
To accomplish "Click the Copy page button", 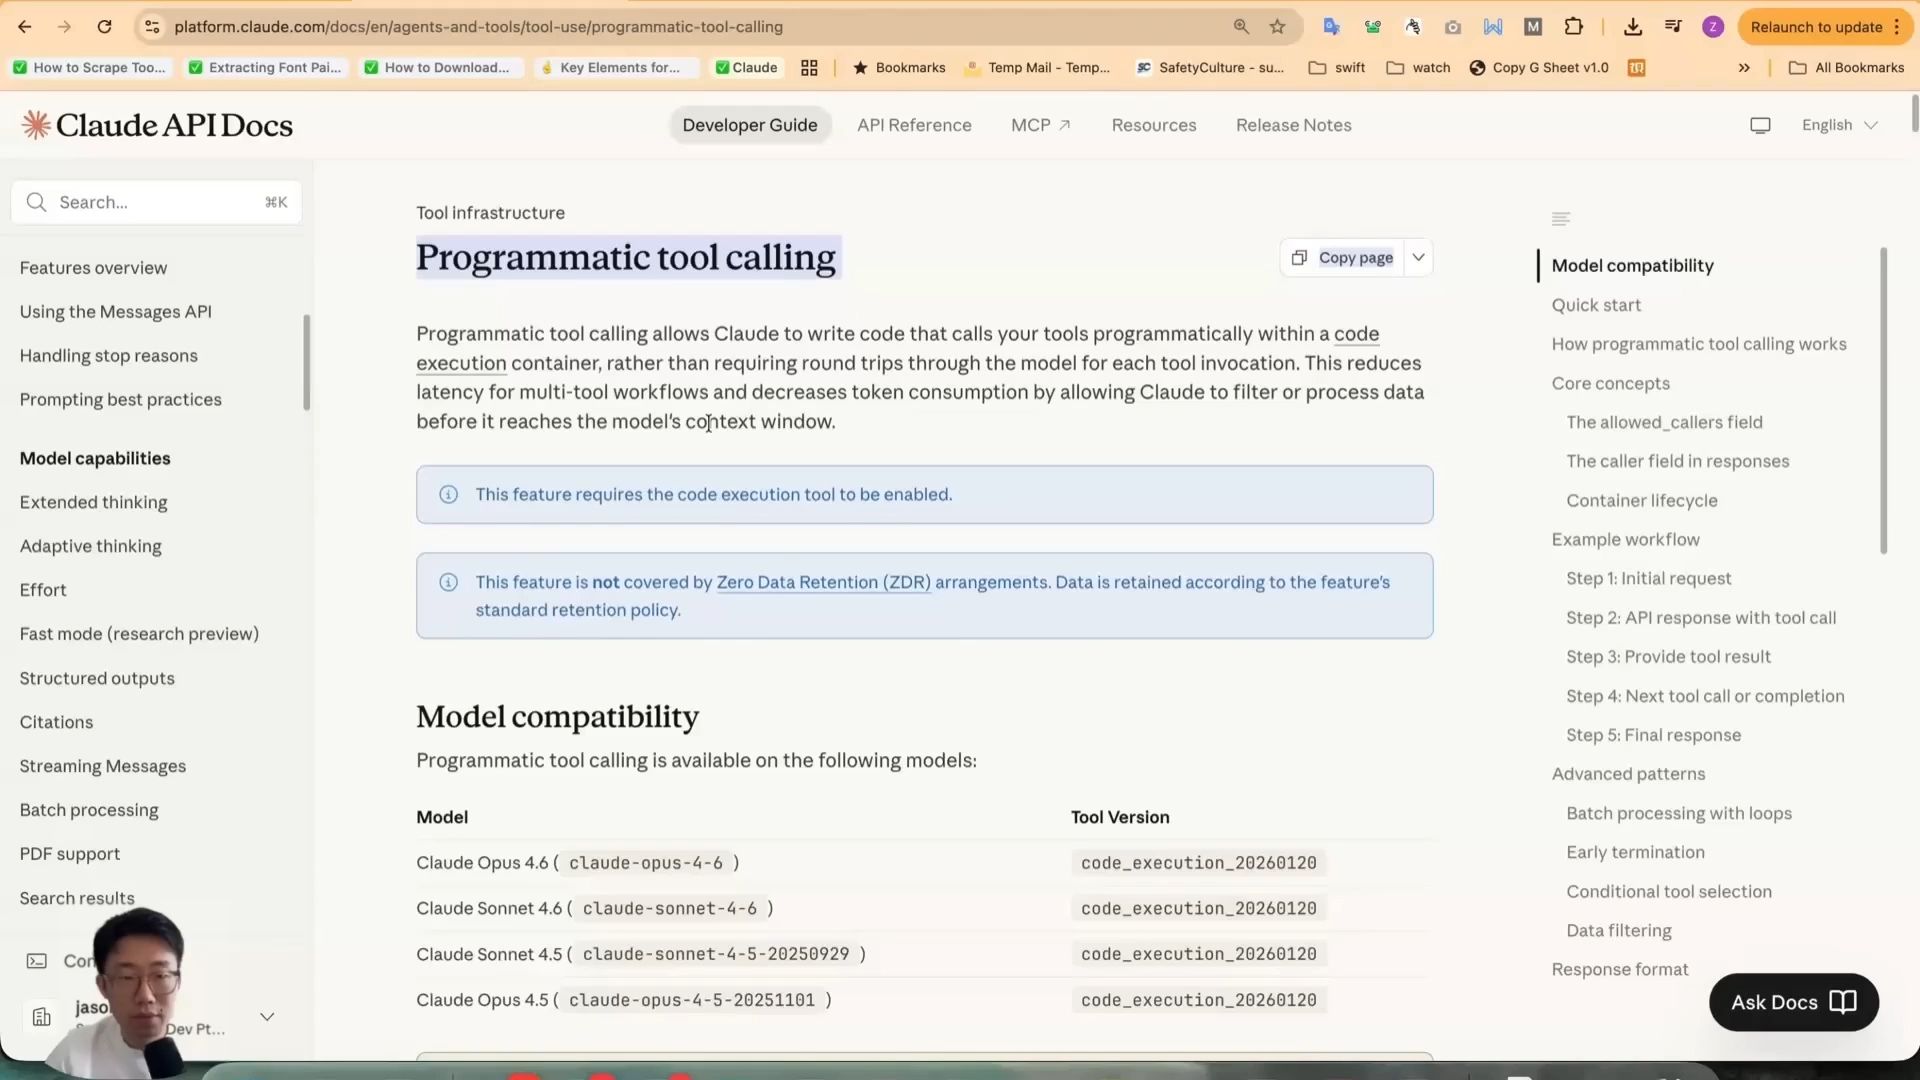I will [1342, 258].
